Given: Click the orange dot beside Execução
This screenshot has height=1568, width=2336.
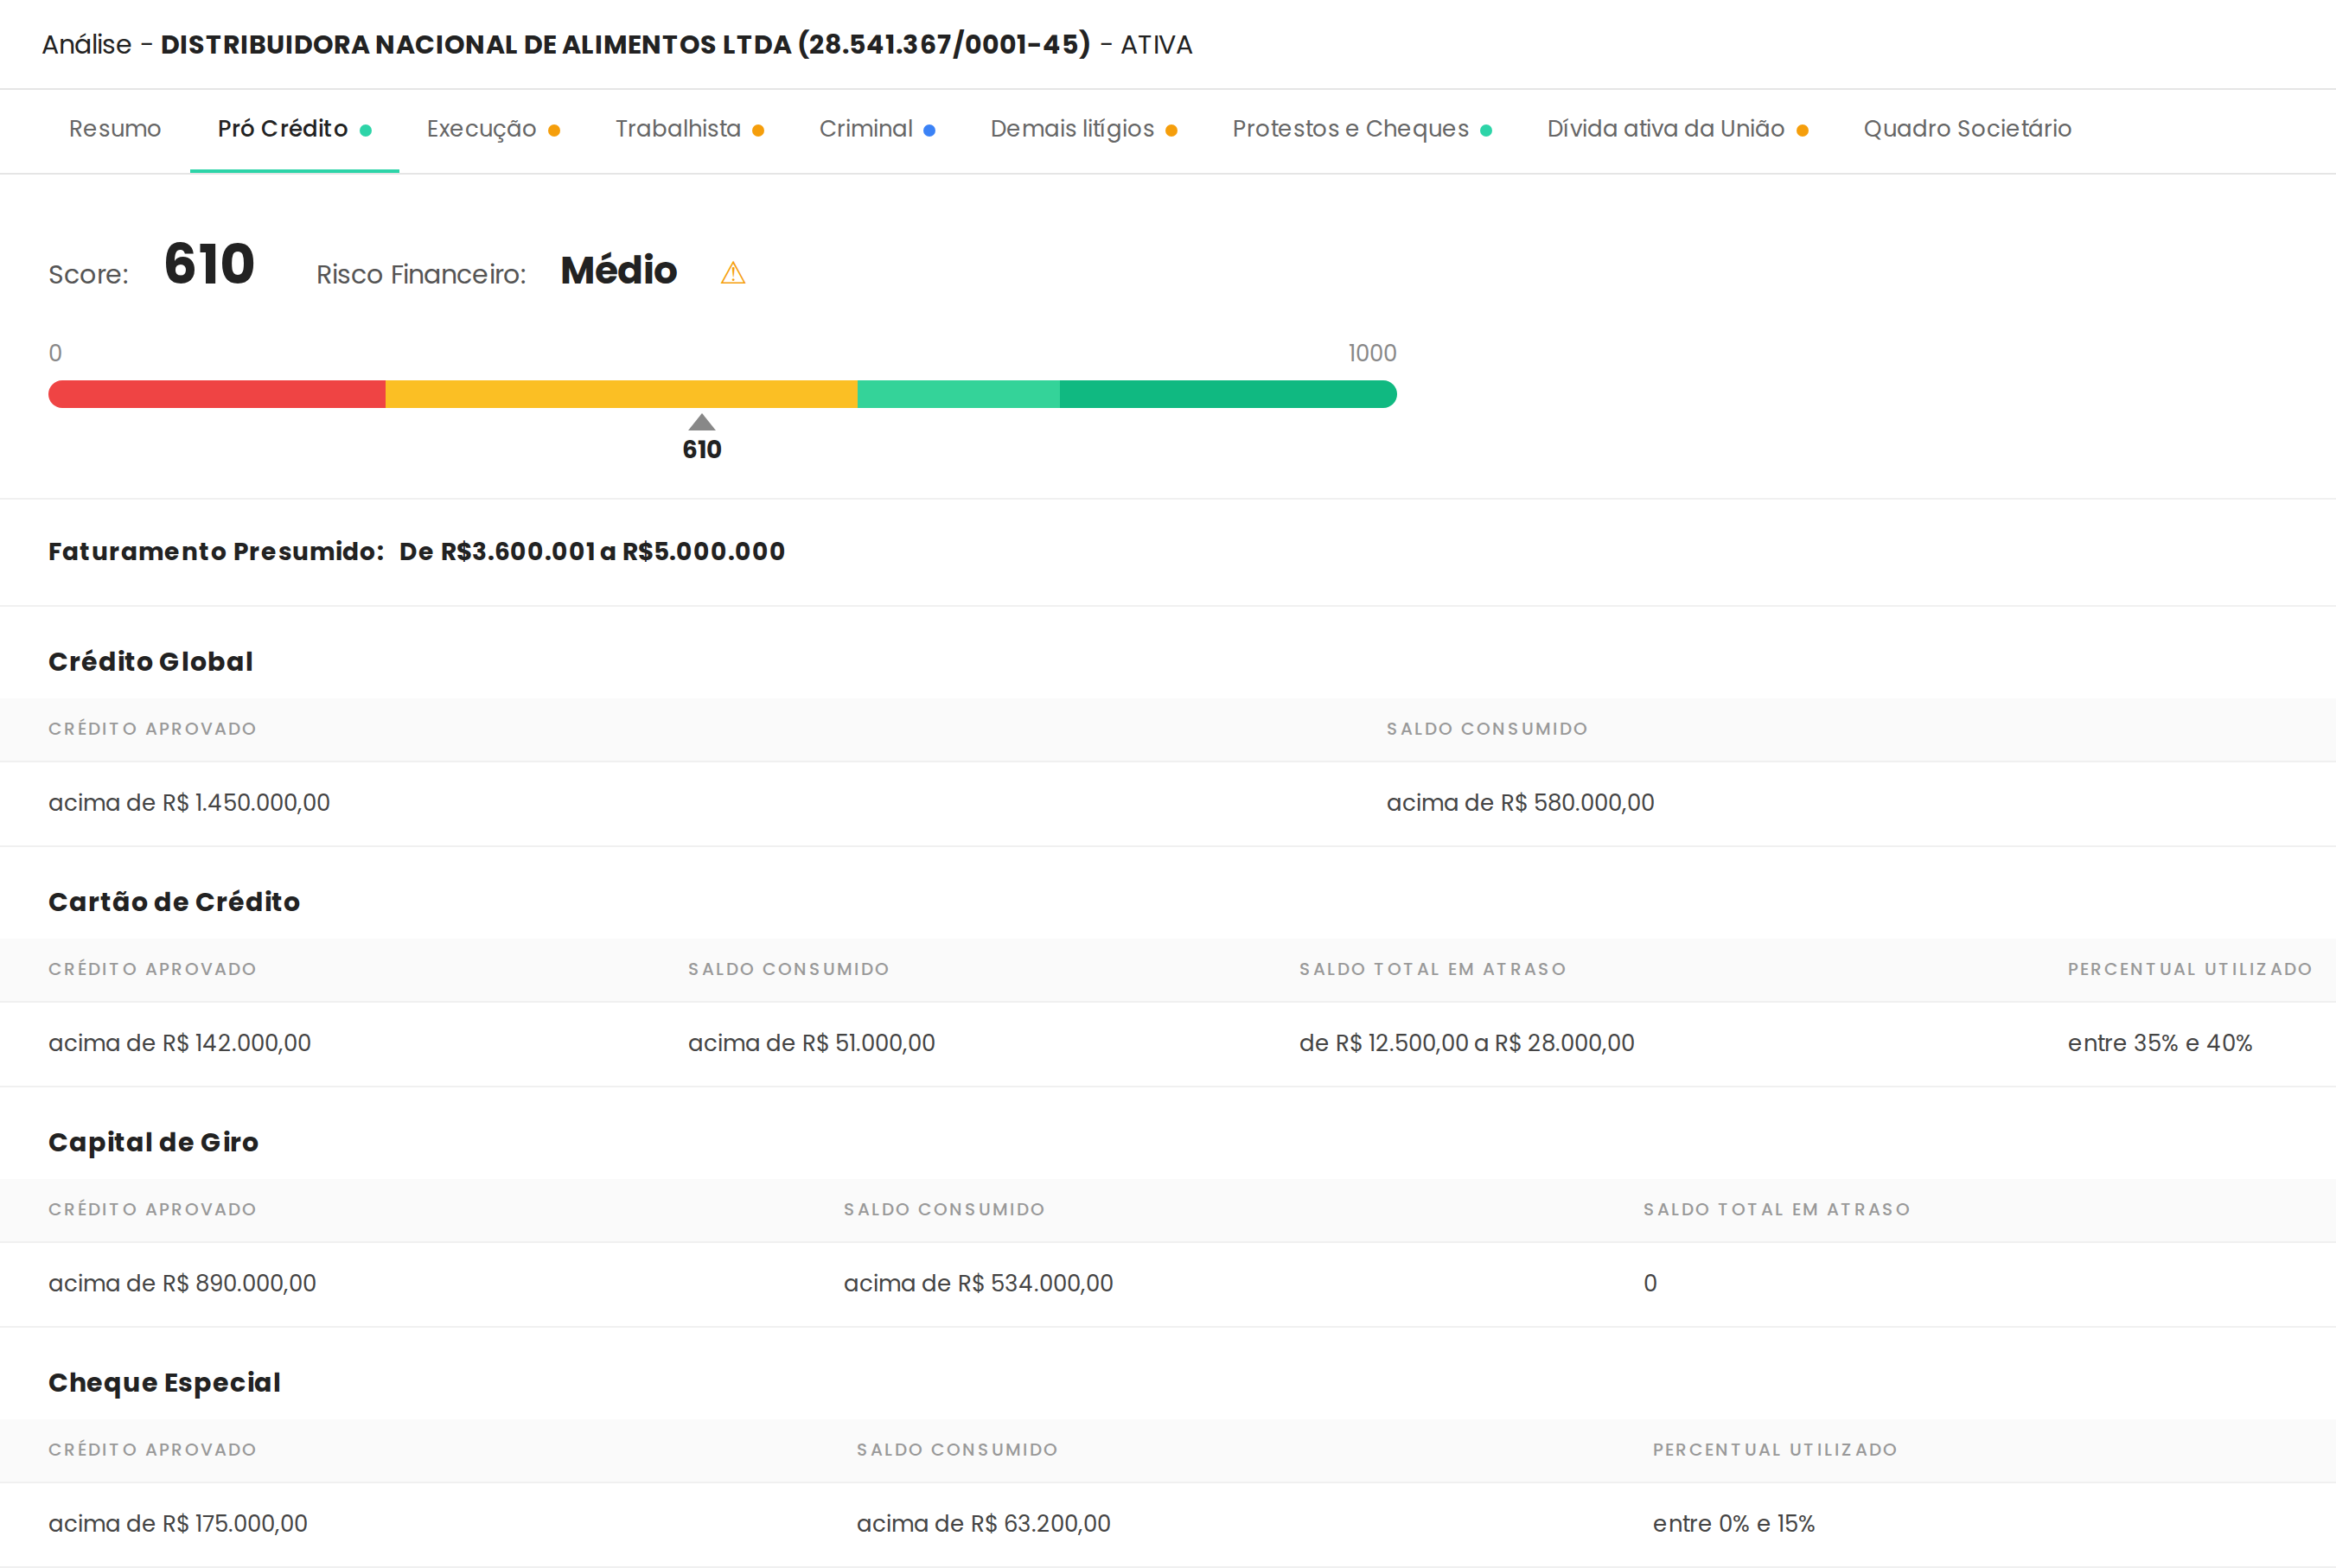Looking at the screenshot, I should [x=554, y=131].
